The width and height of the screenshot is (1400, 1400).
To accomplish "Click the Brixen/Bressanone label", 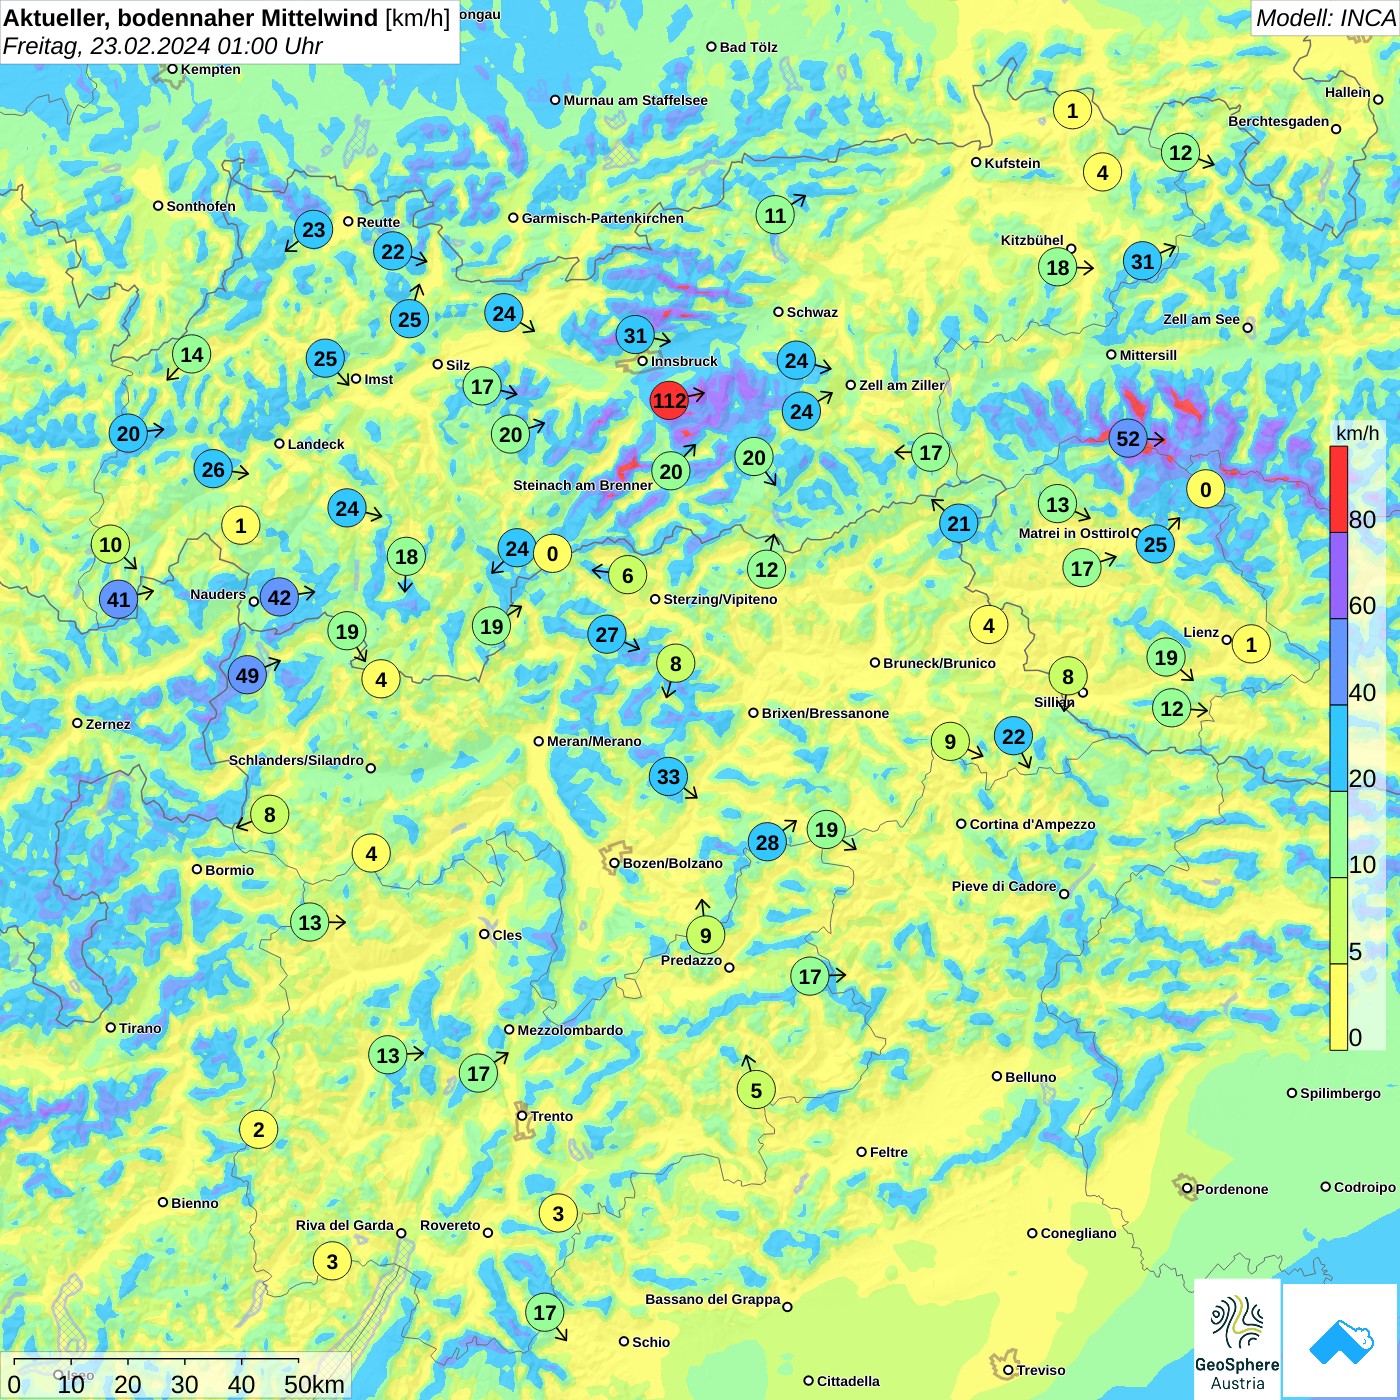I will (x=825, y=713).
